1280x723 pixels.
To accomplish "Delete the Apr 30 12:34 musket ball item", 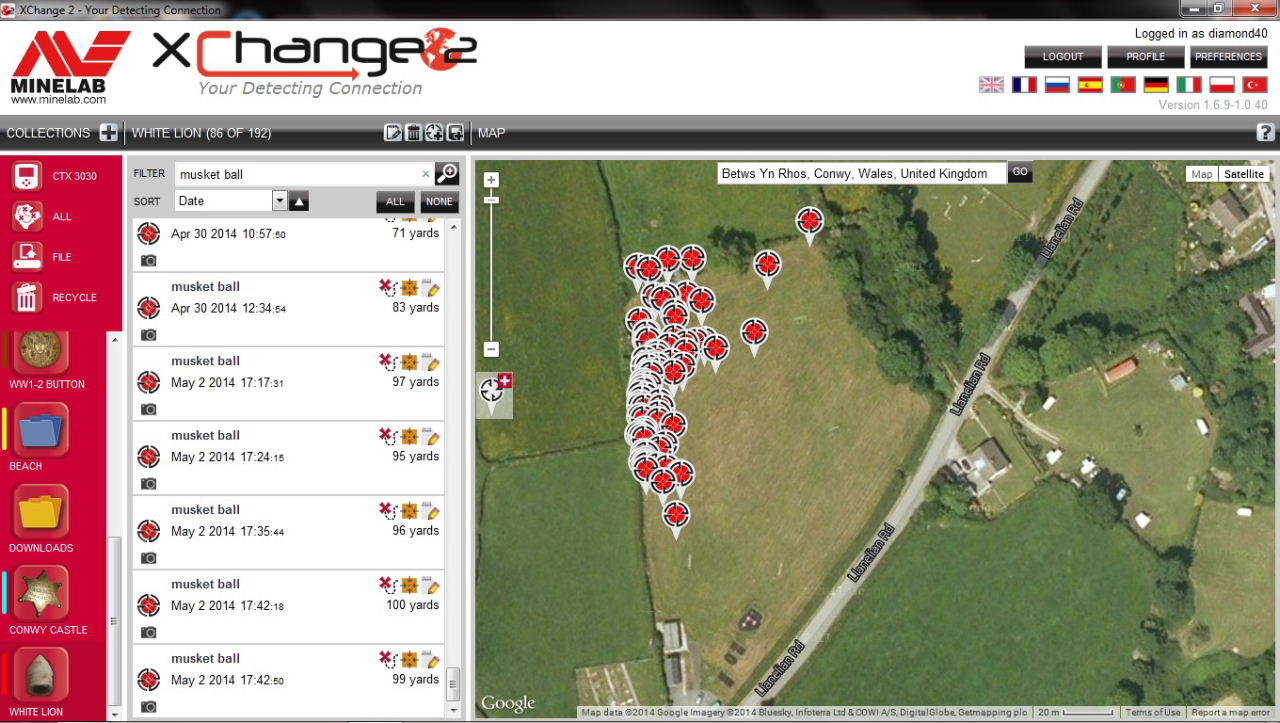I will click(387, 288).
